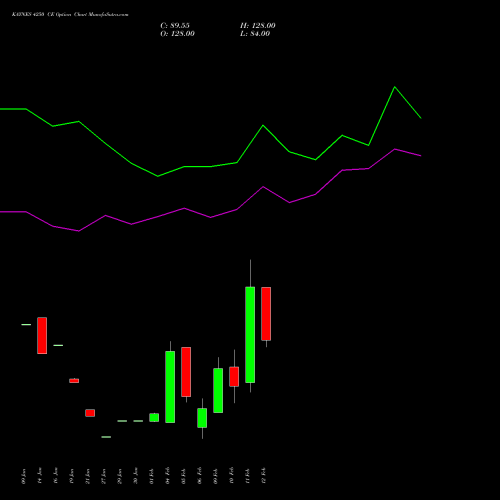Click the high price value H: 128.00
This screenshot has width=500, height=500.
click(258, 26)
